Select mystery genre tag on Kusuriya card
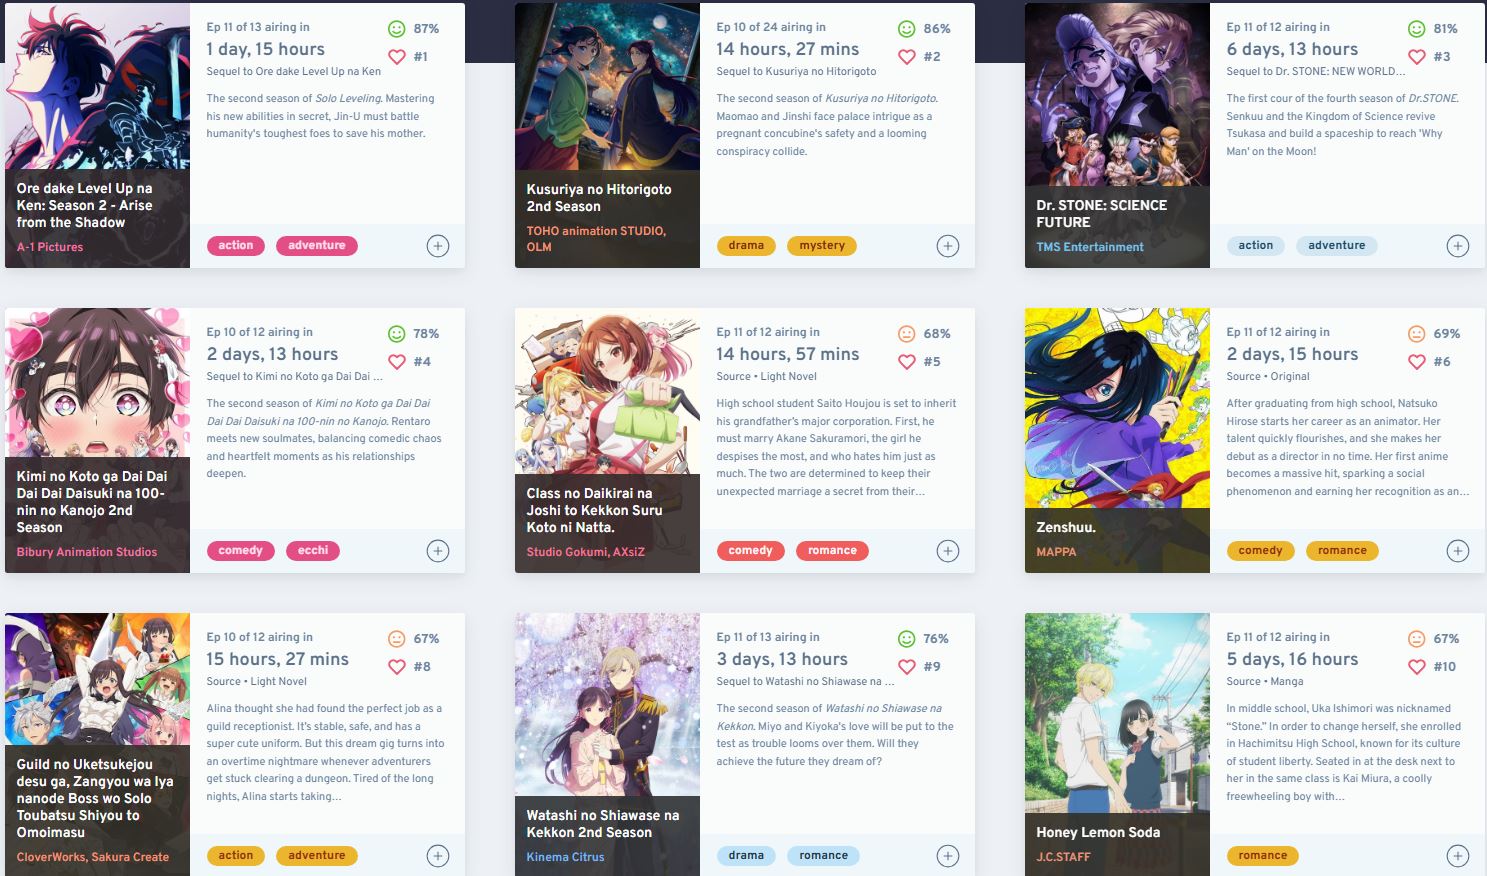 pyautogui.click(x=822, y=246)
